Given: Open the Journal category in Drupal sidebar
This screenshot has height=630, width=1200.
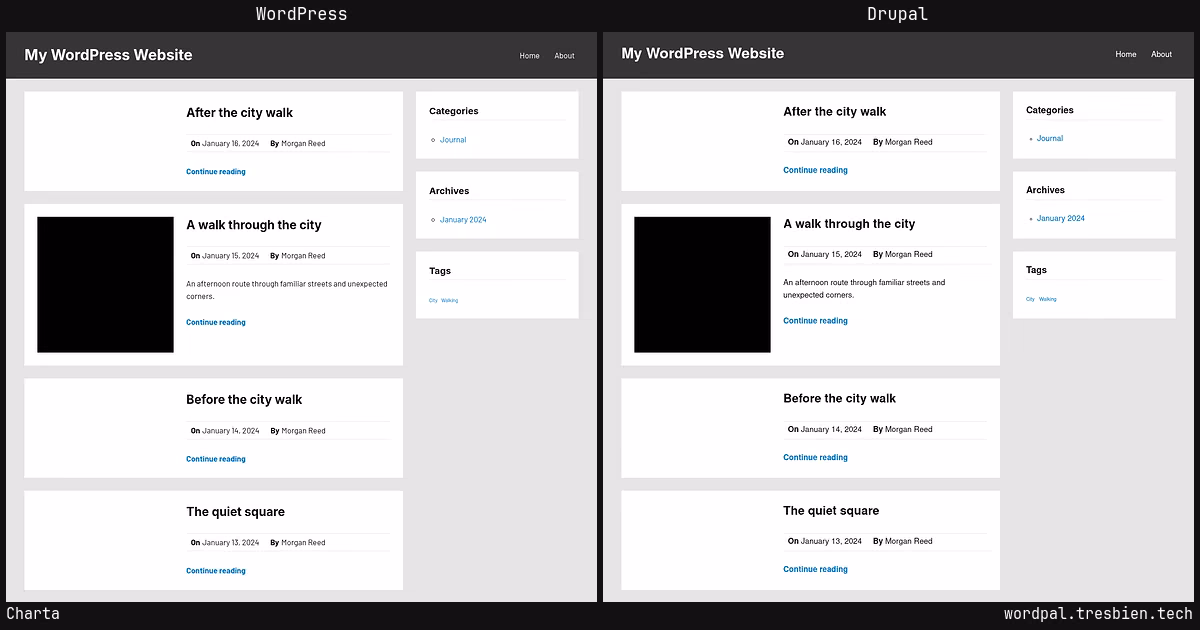Looking at the screenshot, I should point(1050,139).
